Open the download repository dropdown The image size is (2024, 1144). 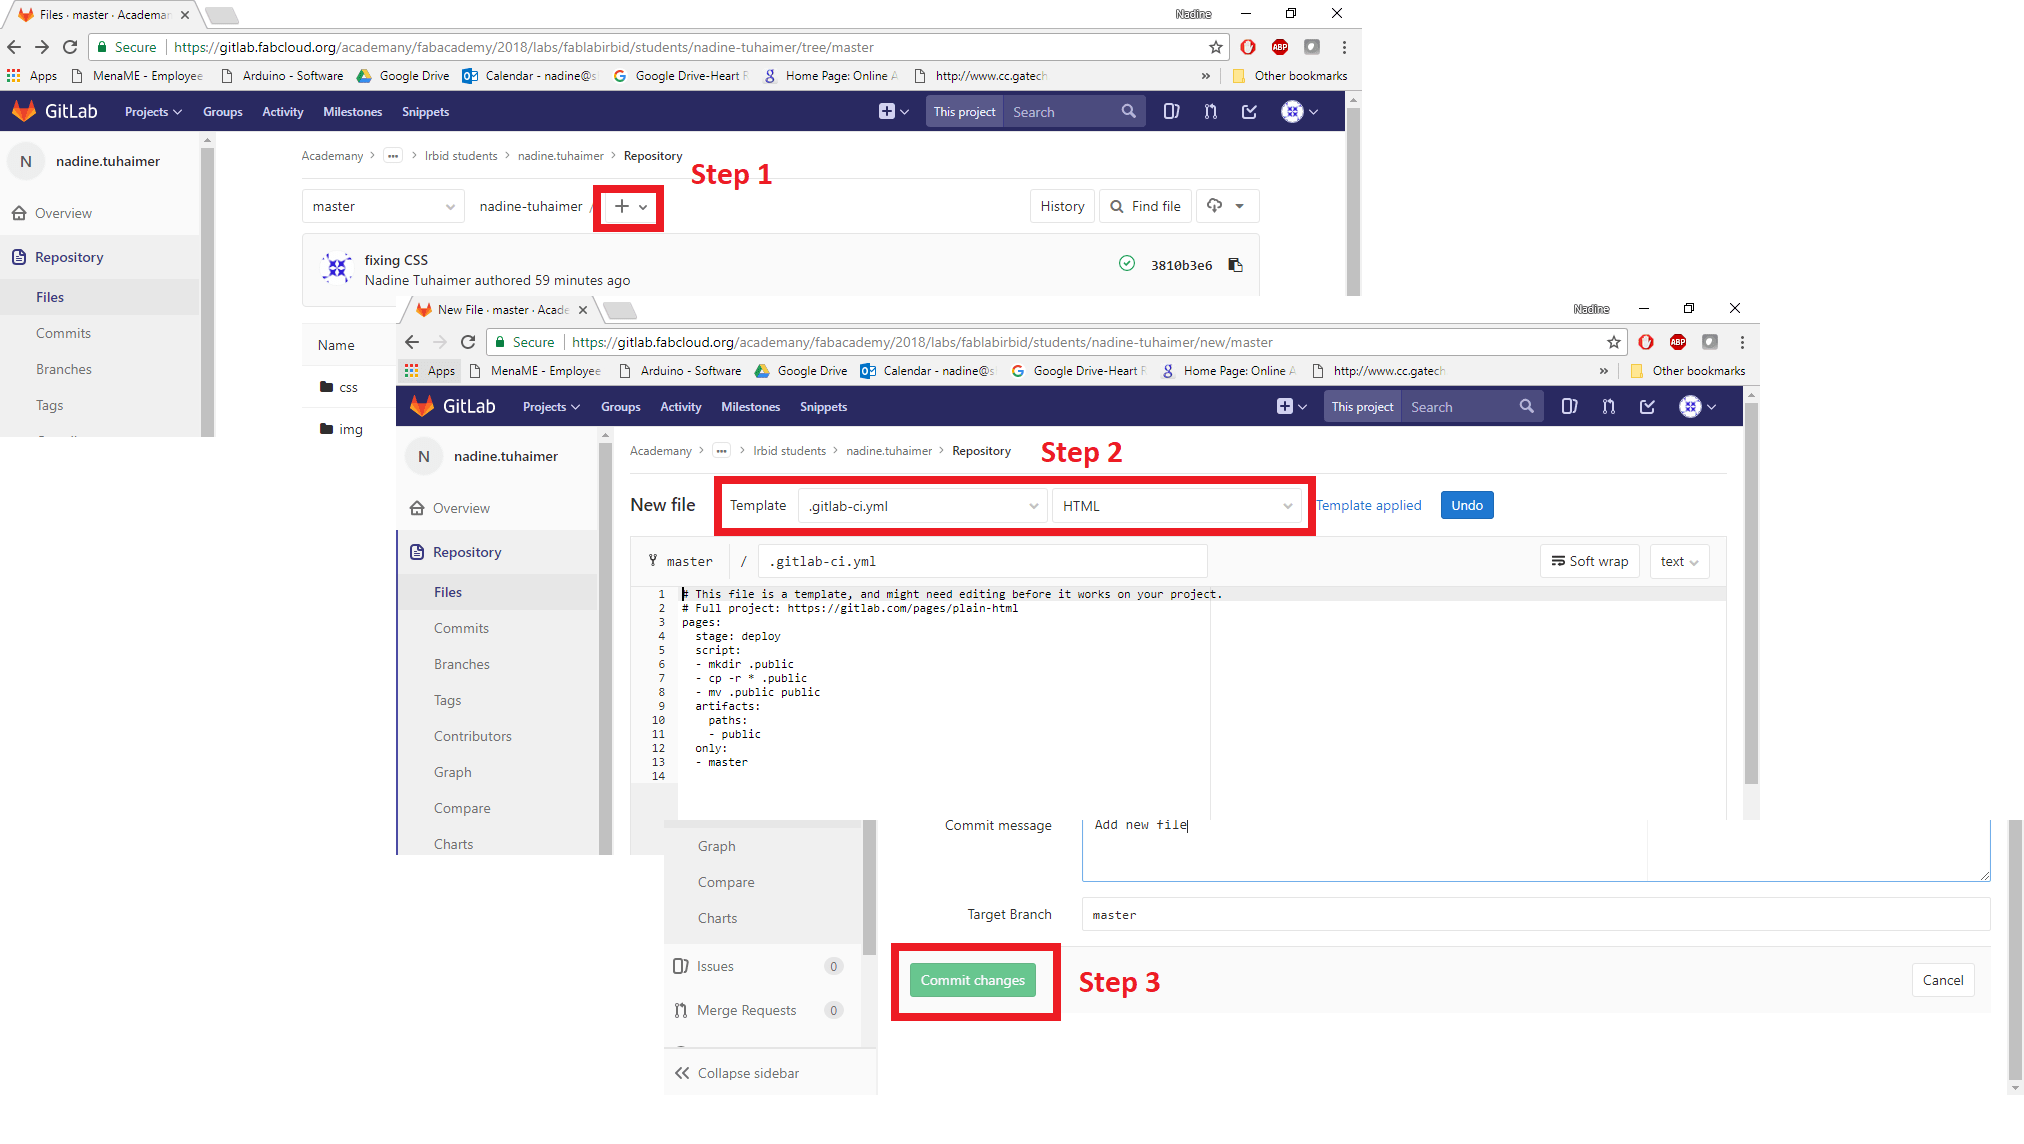pos(1227,207)
